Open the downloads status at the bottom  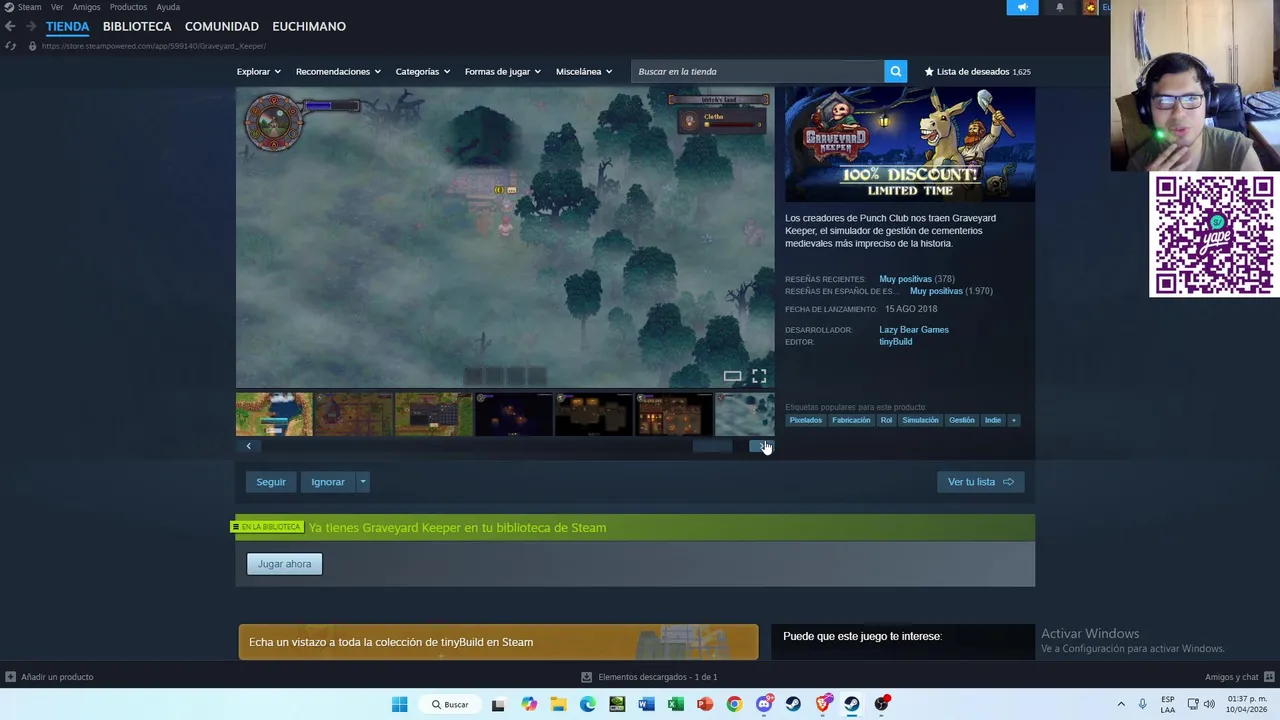tap(649, 677)
